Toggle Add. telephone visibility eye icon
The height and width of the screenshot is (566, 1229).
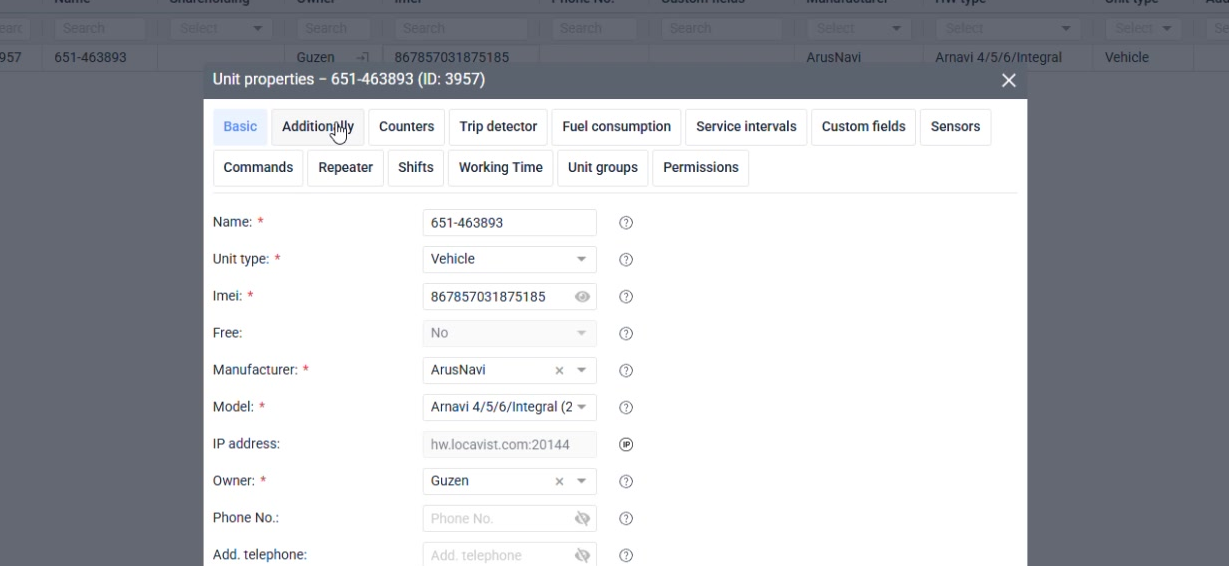583,556
